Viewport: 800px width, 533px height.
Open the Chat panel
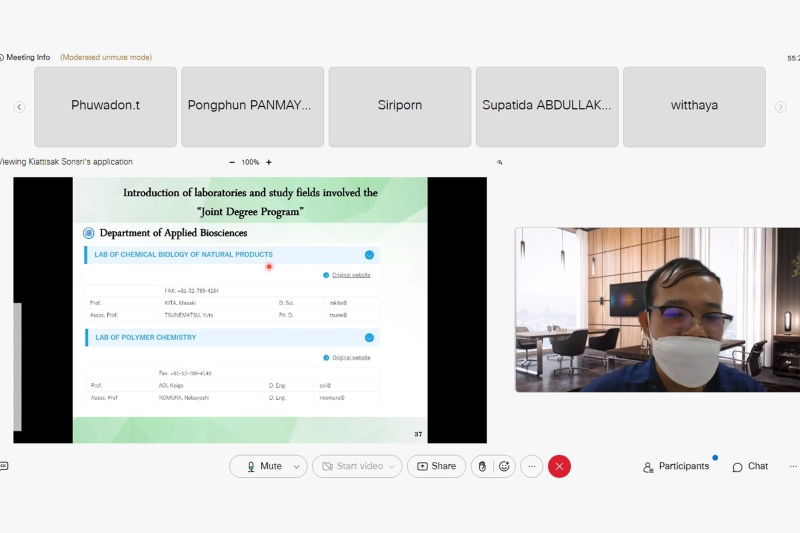coord(750,466)
